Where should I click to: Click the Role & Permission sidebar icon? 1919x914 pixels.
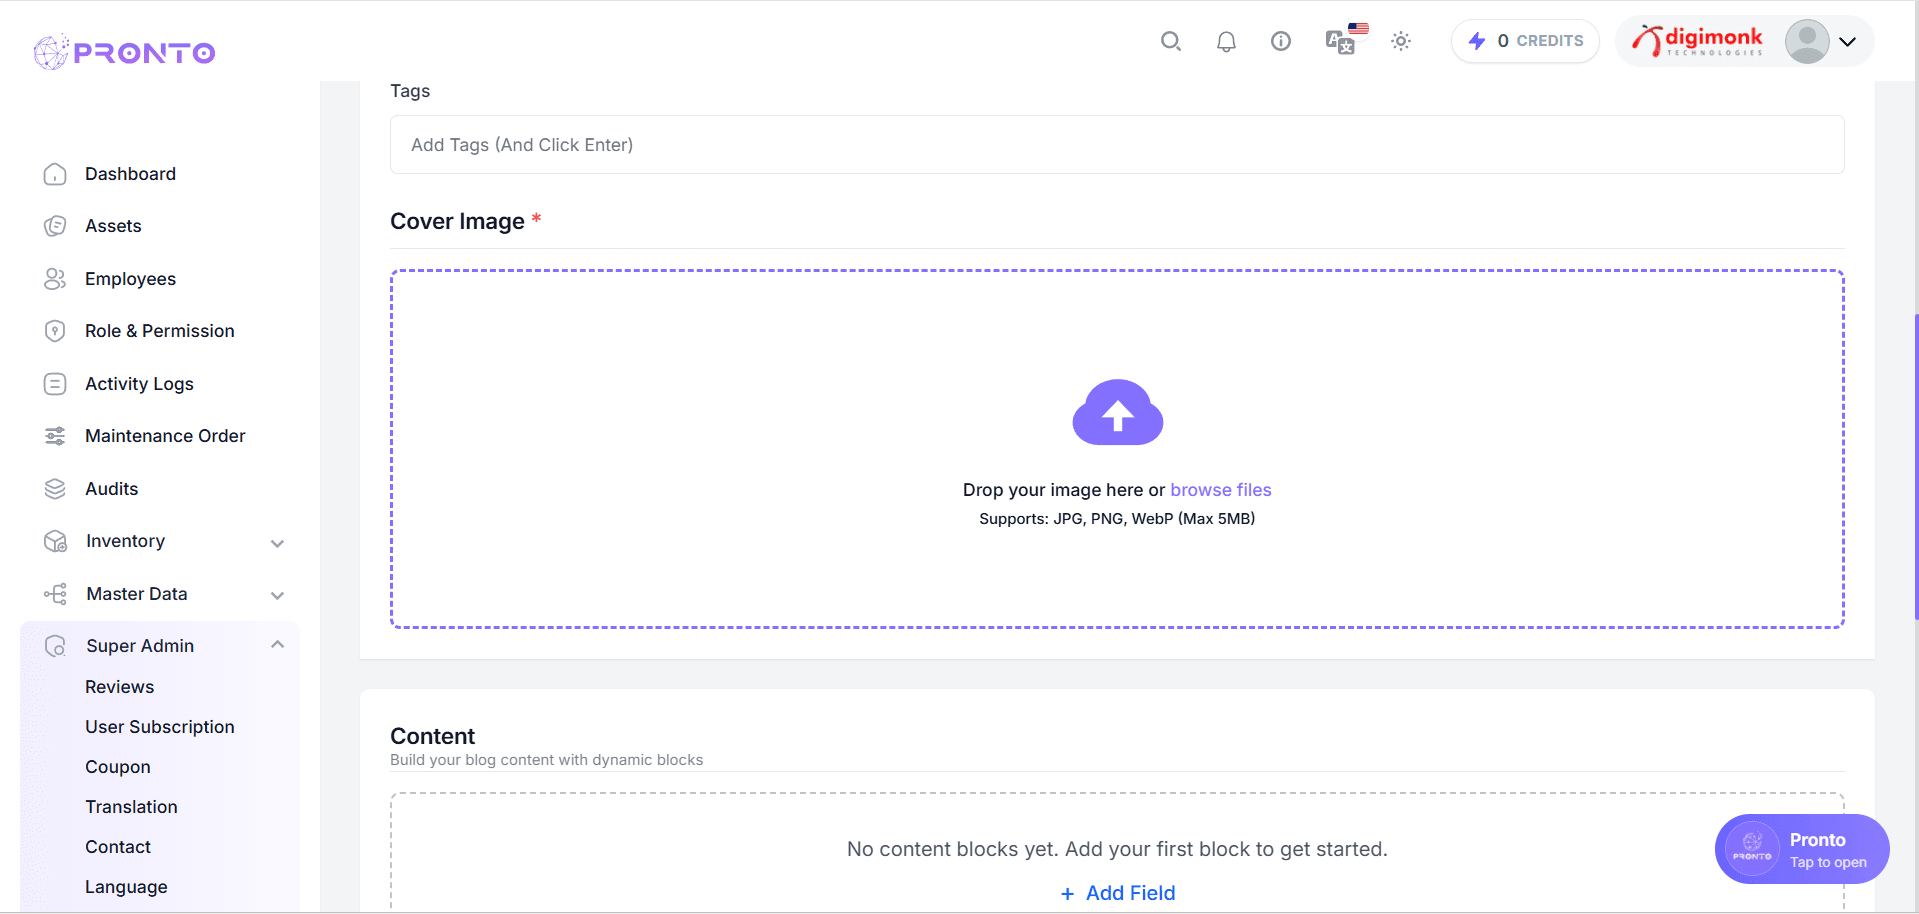click(56, 330)
